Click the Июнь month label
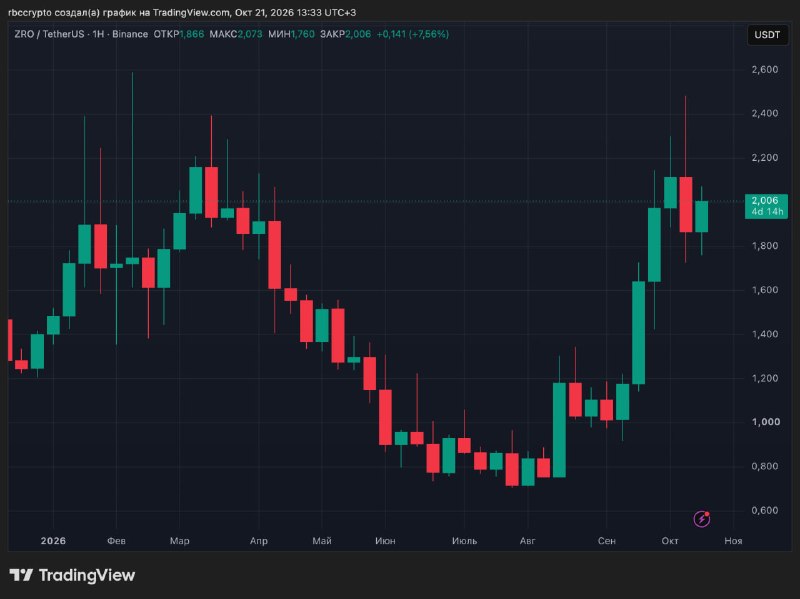This screenshot has width=800, height=599. pos(385,541)
